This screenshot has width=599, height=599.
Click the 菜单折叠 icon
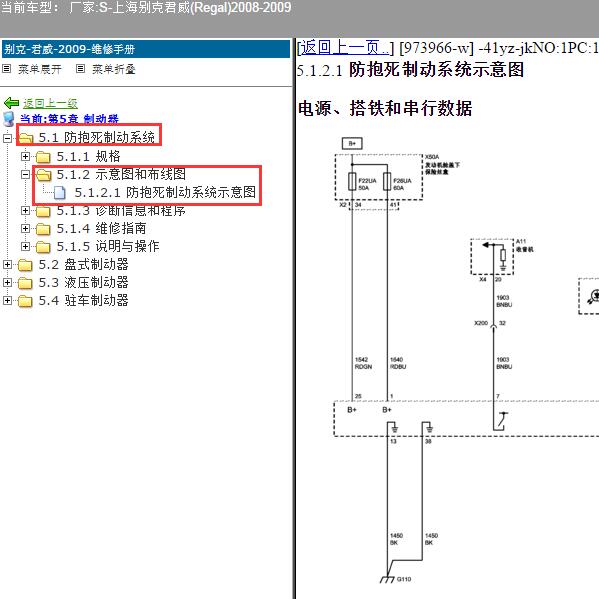(x=80, y=69)
